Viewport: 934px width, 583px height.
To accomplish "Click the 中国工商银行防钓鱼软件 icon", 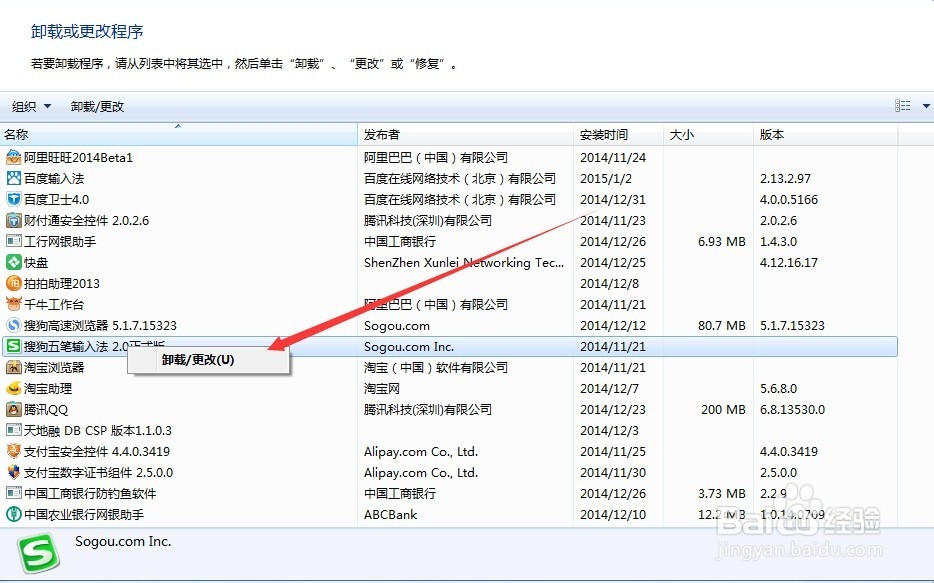I will pos(13,493).
